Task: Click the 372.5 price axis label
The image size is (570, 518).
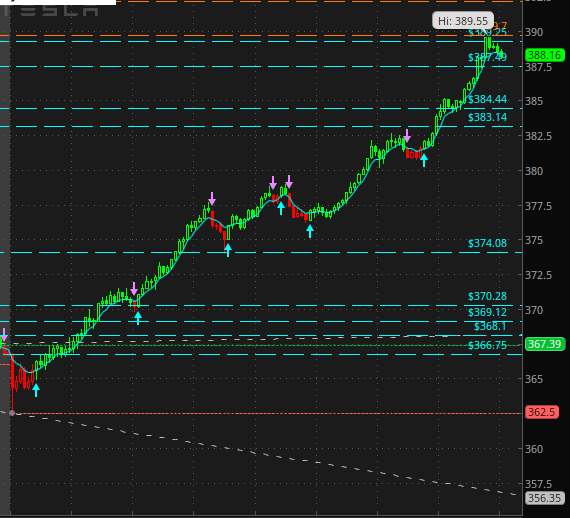Action: tap(538, 275)
